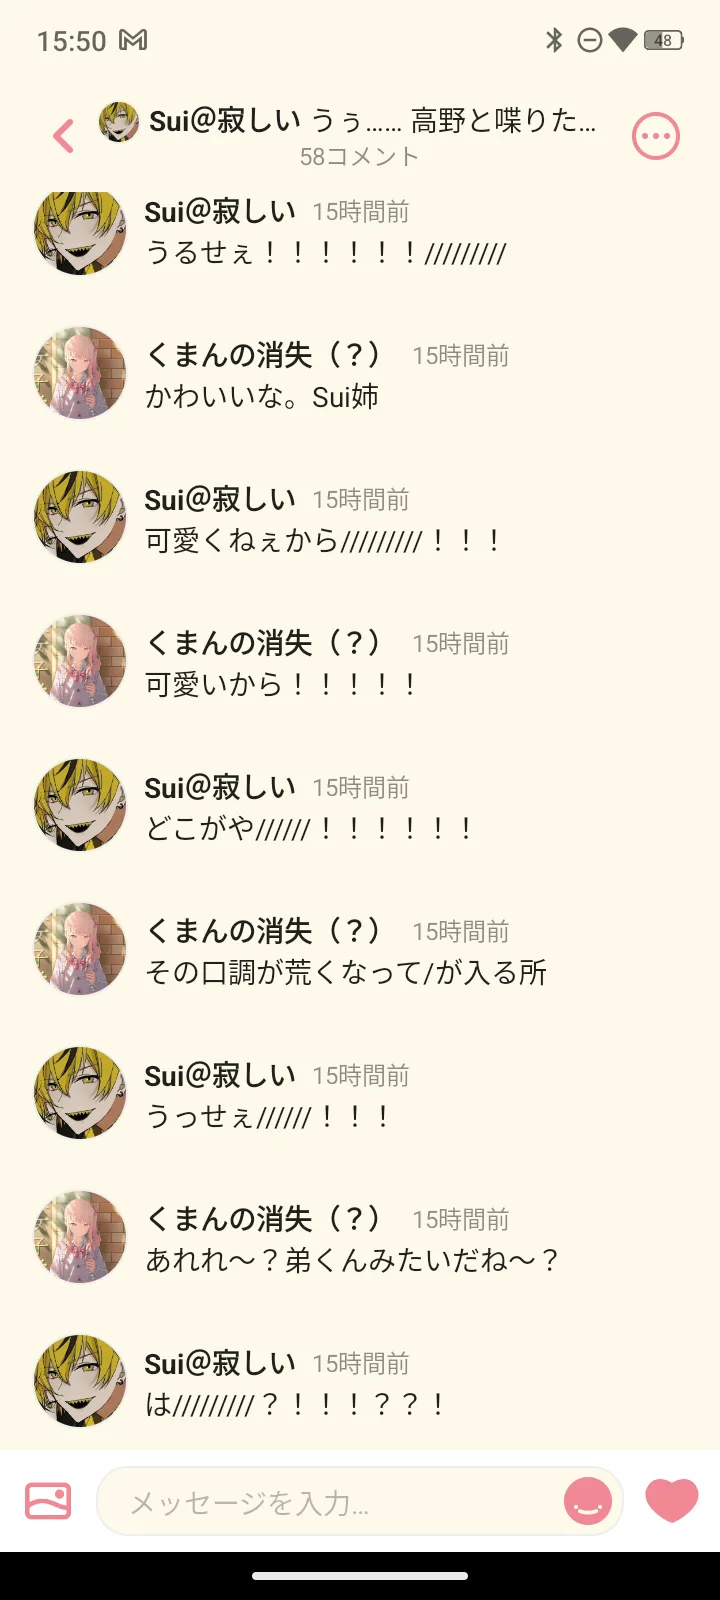The width and height of the screenshot is (720, 1600).
Task: Select the last comment は/////////？！！！？？！
Action: pos(296,1404)
